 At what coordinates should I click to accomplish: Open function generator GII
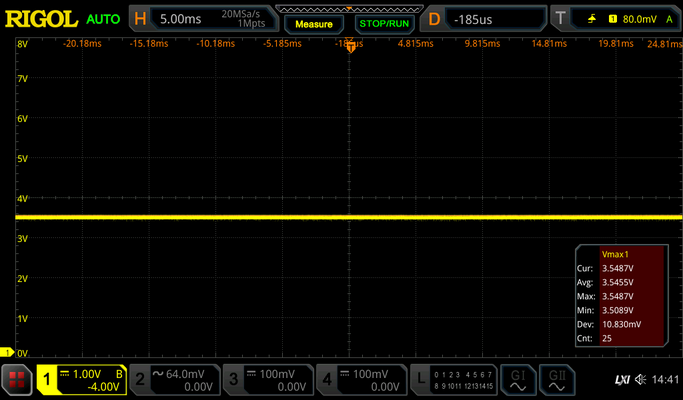click(x=557, y=380)
